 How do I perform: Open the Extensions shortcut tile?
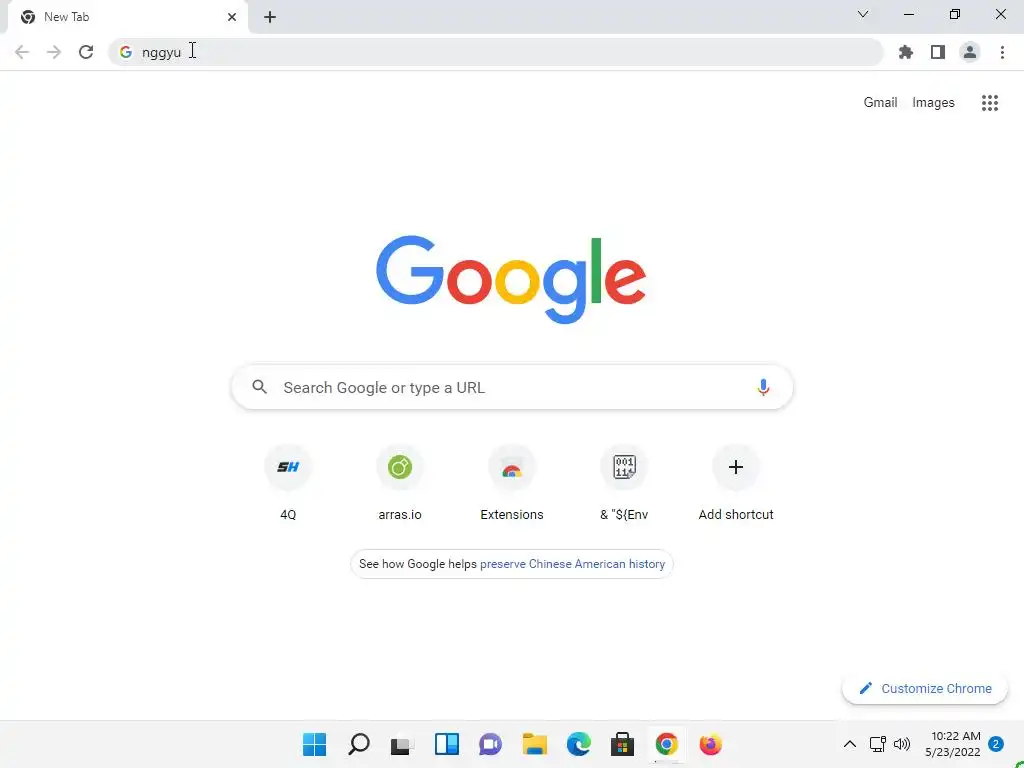(x=512, y=483)
